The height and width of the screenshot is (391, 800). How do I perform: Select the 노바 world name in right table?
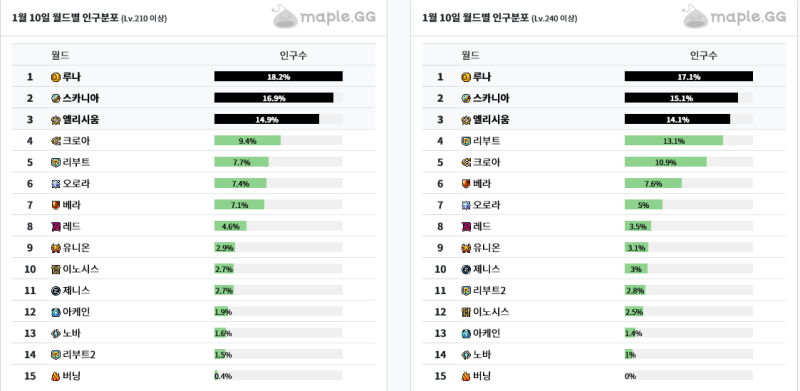pos(482,355)
